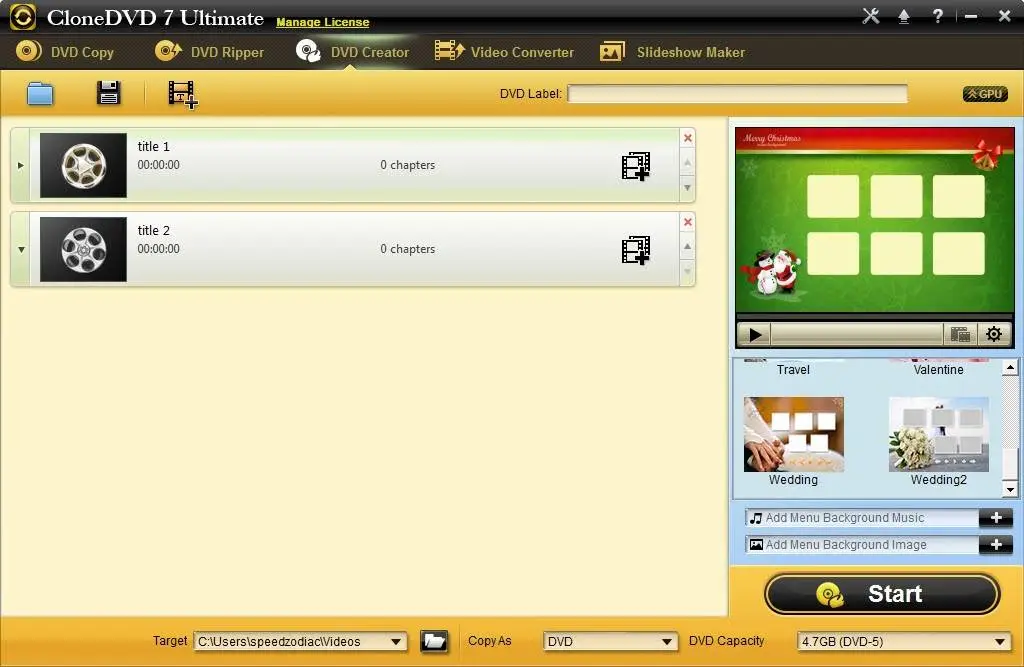Click the Add Menu Background Image field
This screenshot has height=667, width=1024.
coord(861,545)
